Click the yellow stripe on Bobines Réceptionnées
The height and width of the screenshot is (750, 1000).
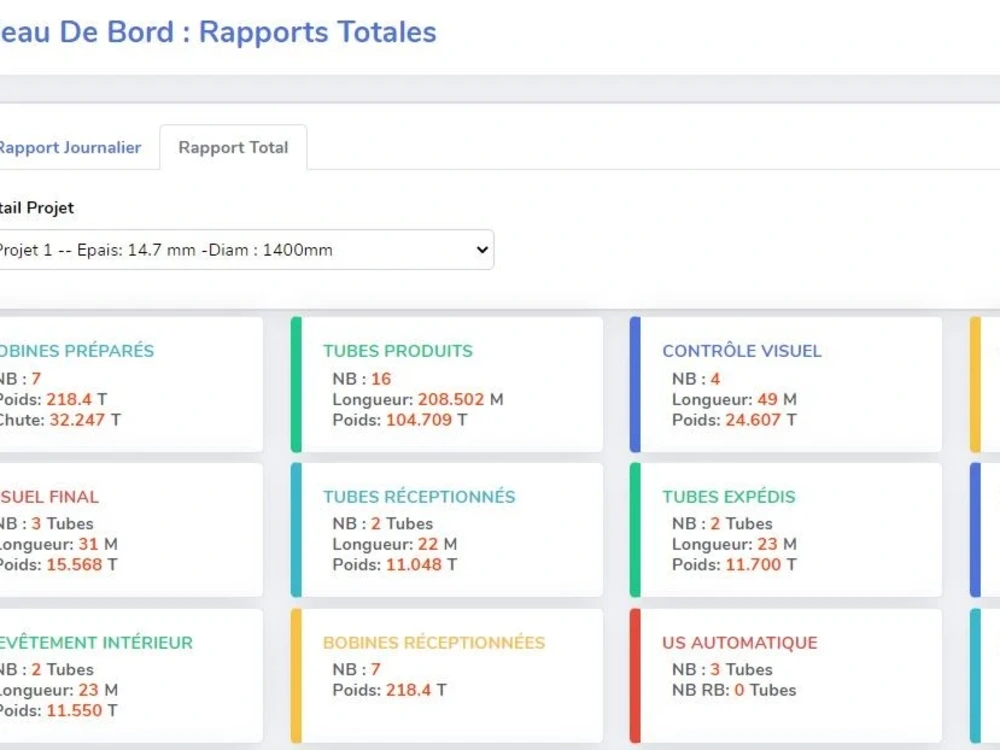[296, 676]
